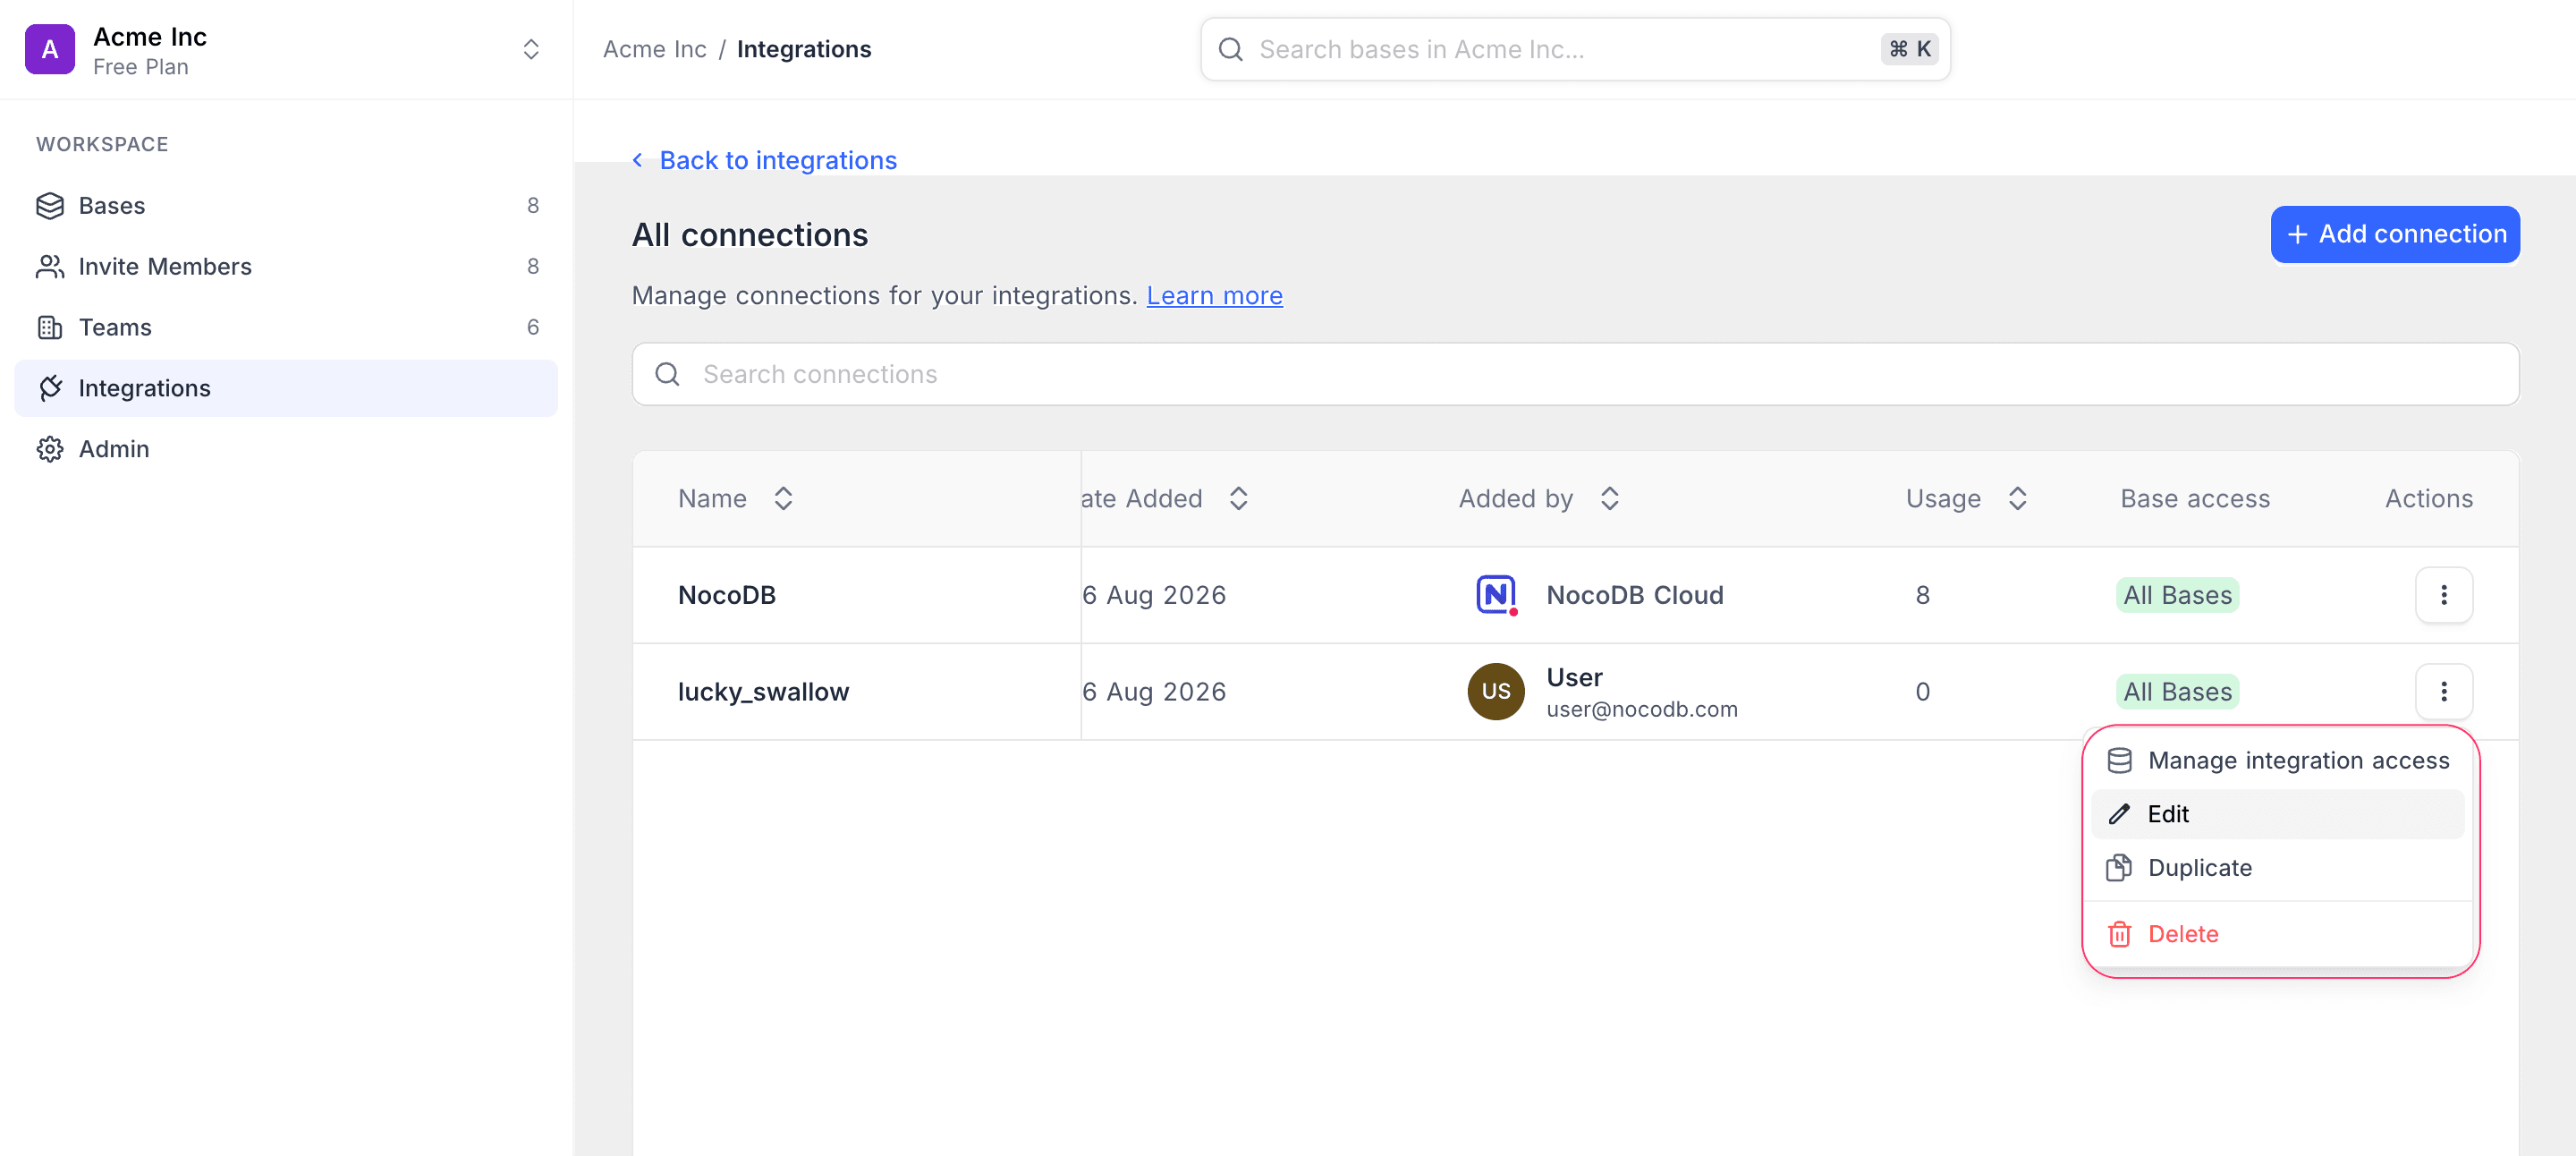
Task: Click the Integrations breadcrumb
Action: [x=804, y=49]
